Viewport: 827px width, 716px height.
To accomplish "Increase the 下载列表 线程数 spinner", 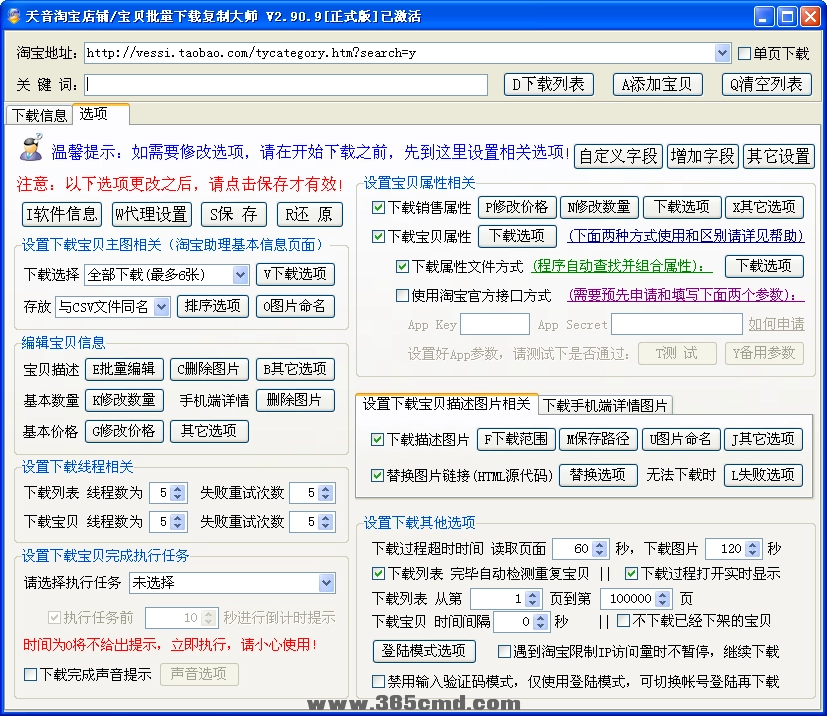I will click(x=178, y=487).
